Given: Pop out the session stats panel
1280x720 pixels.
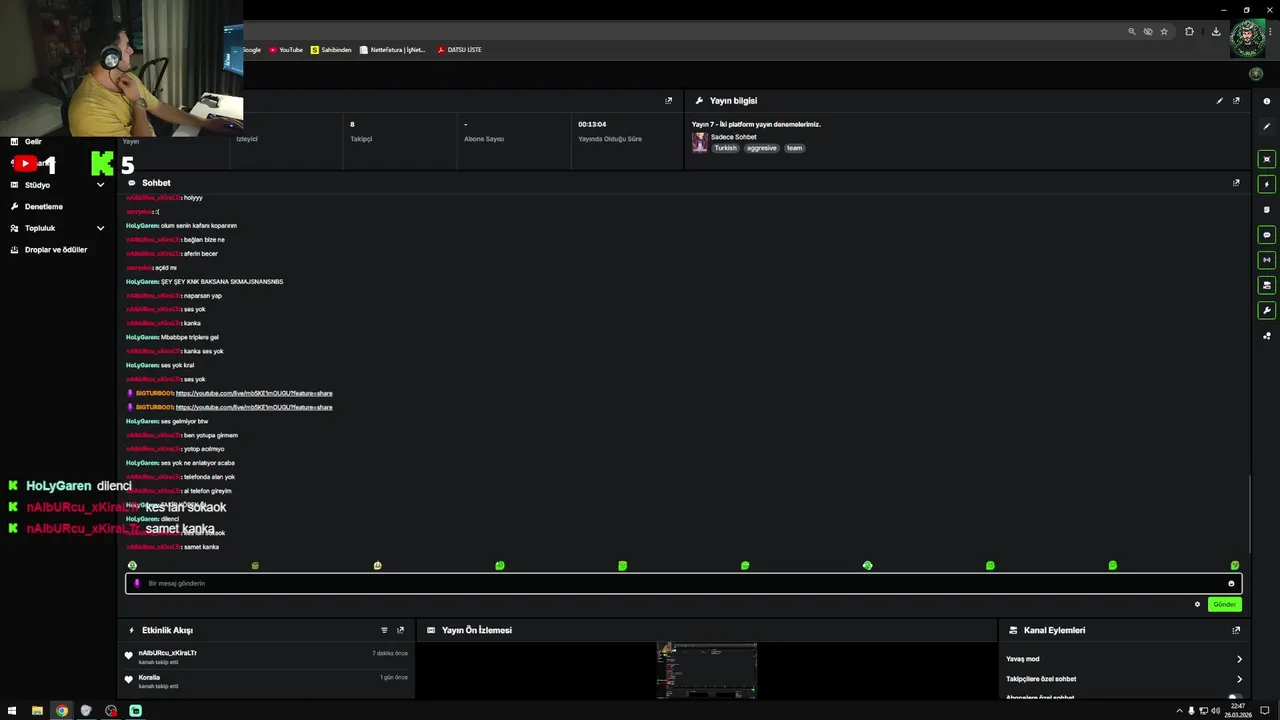Looking at the screenshot, I should (669, 101).
